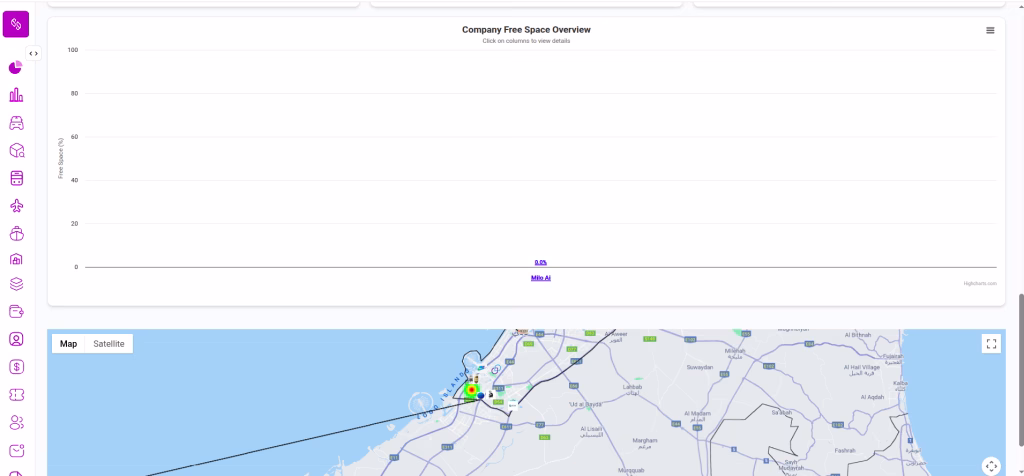Click the 'Suwaydan' place label on map
1024x476 pixels.
click(699, 368)
